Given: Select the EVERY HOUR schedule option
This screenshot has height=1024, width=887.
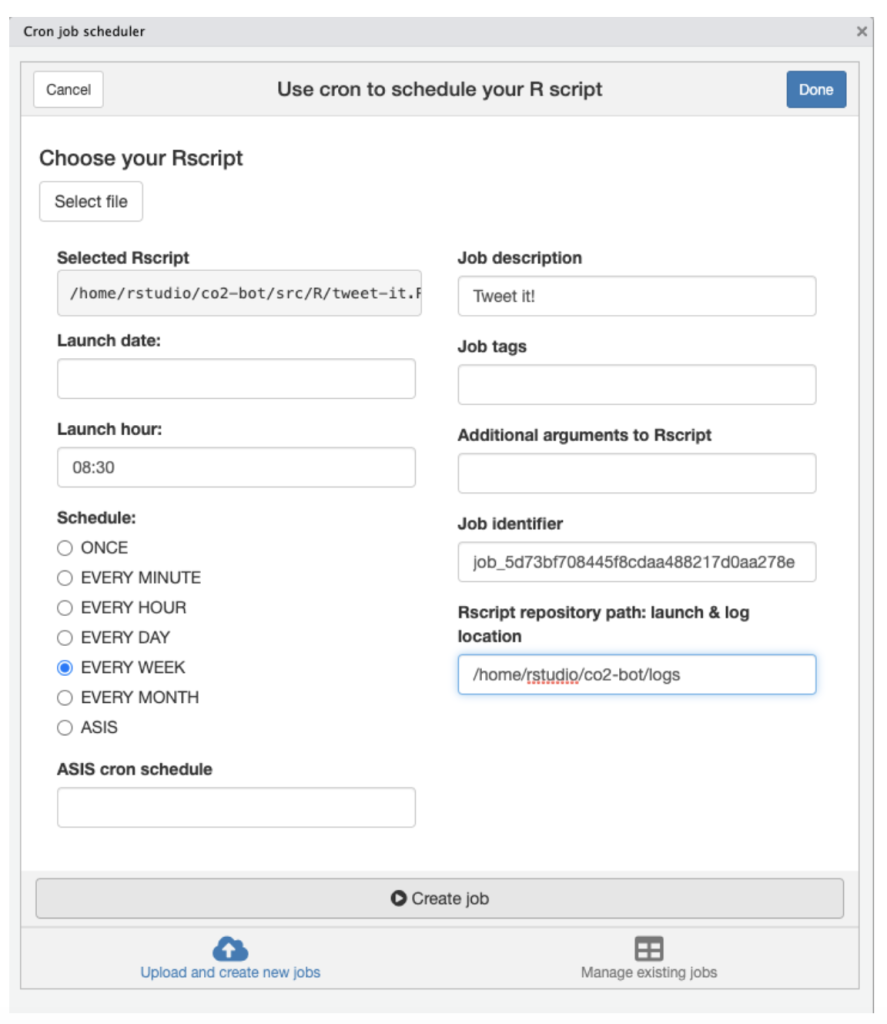Looking at the screenshot, I should [64, 608].
